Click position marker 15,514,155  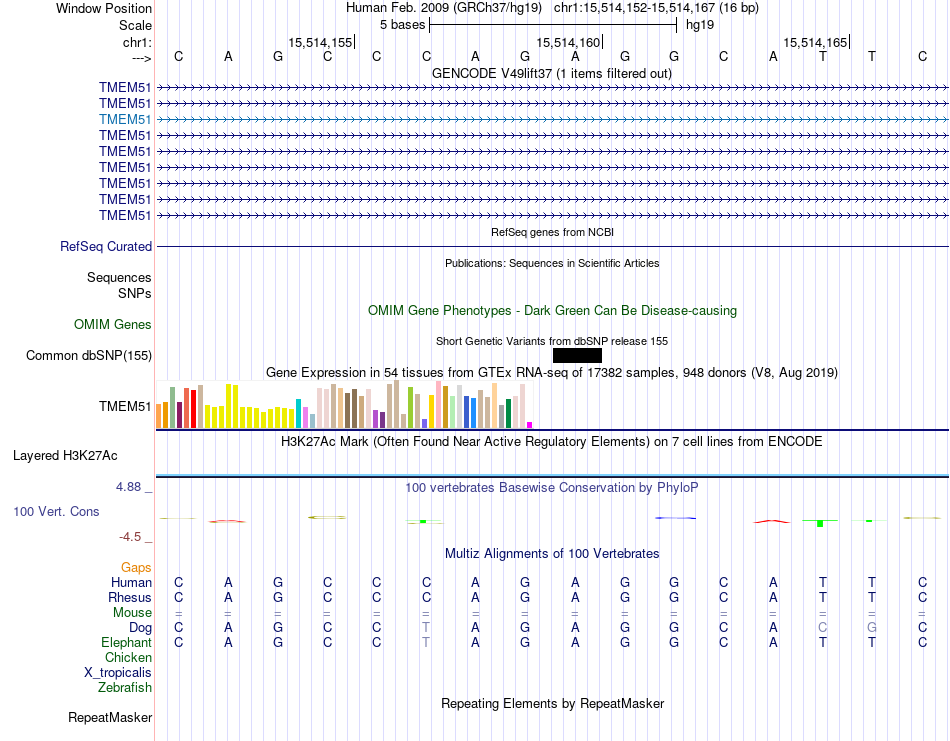(320, 42)
